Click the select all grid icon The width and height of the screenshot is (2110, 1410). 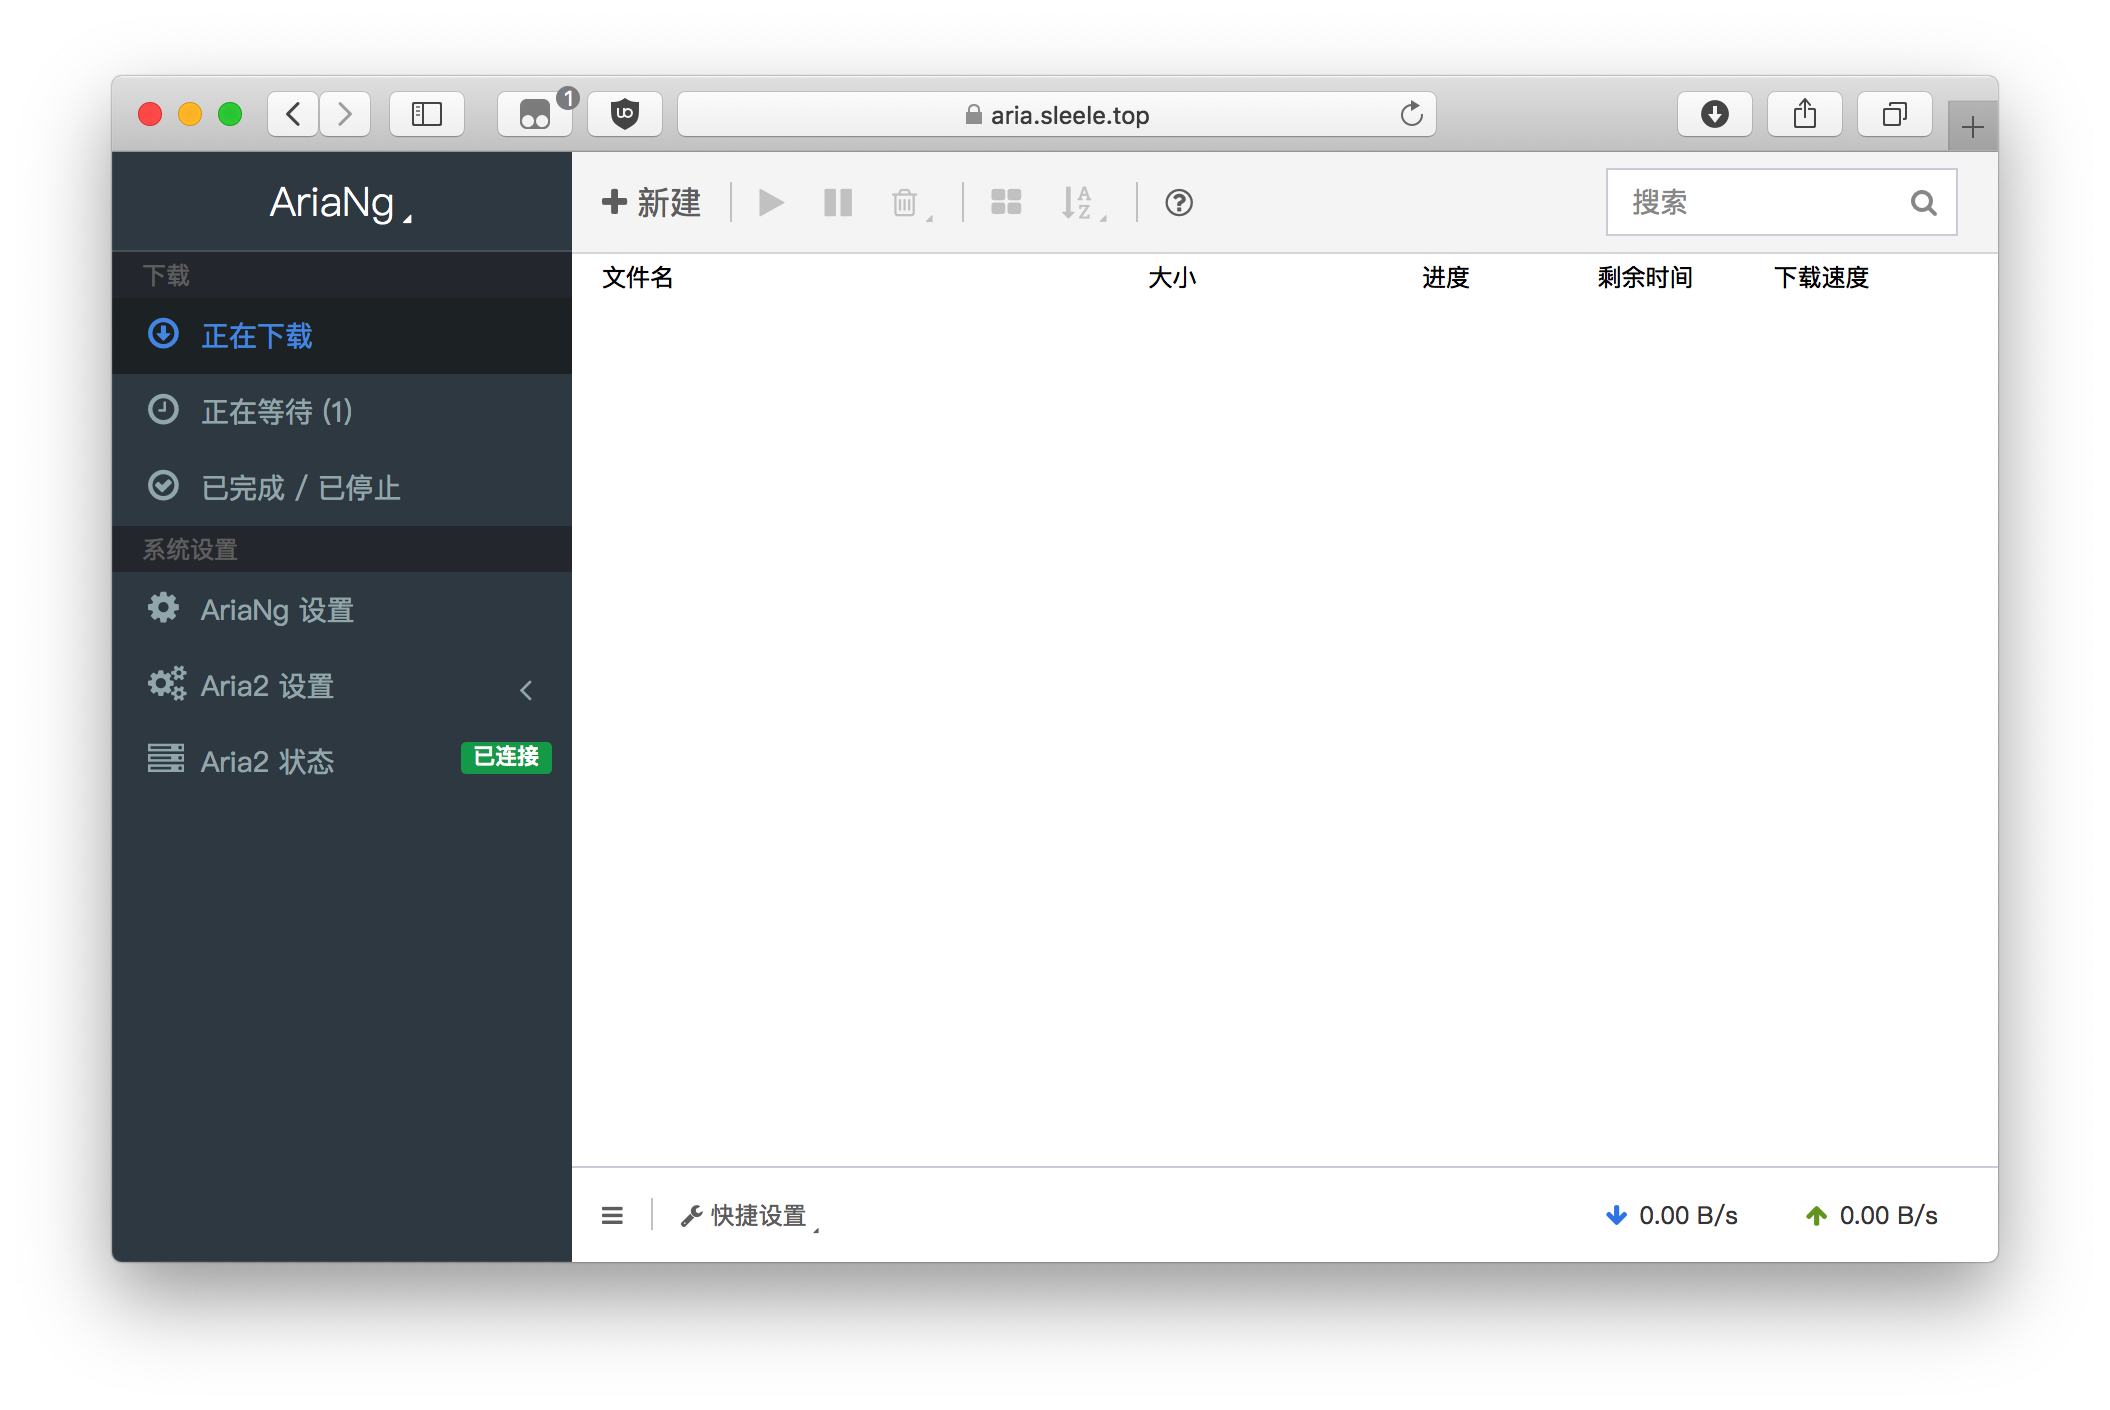point(1006,203)
